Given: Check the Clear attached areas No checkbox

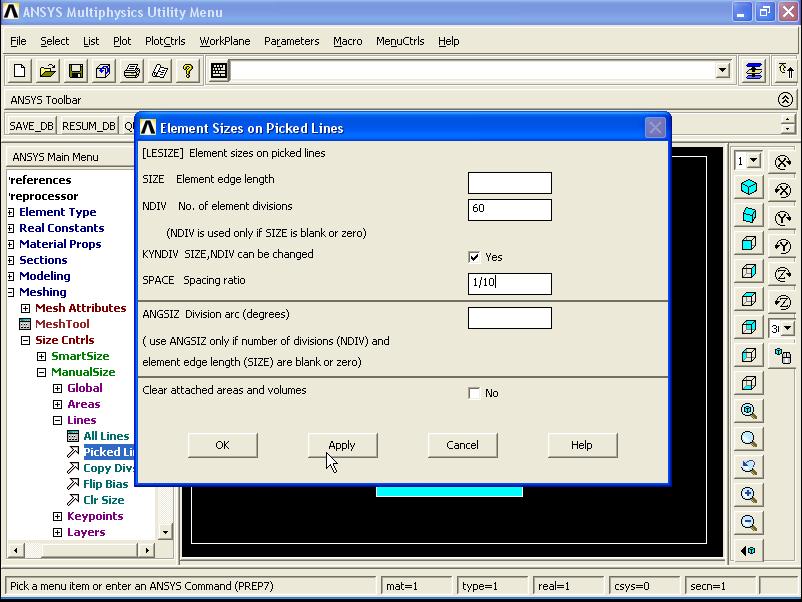Looking at the screenshot, I should [474, 393].
